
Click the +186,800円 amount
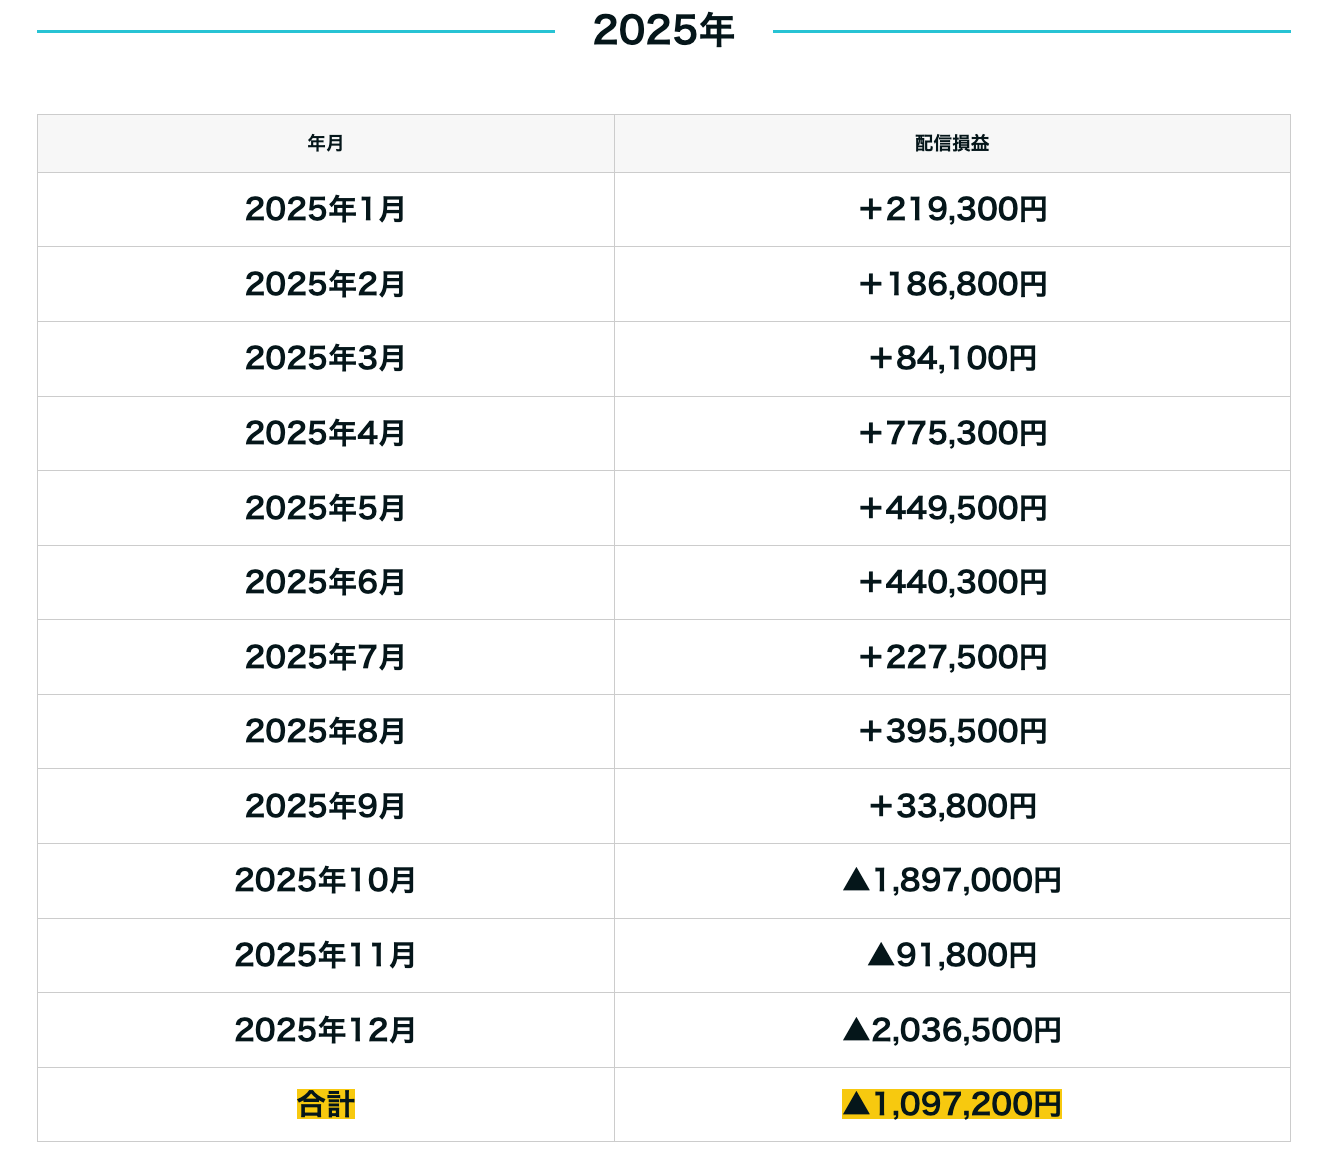952,284
